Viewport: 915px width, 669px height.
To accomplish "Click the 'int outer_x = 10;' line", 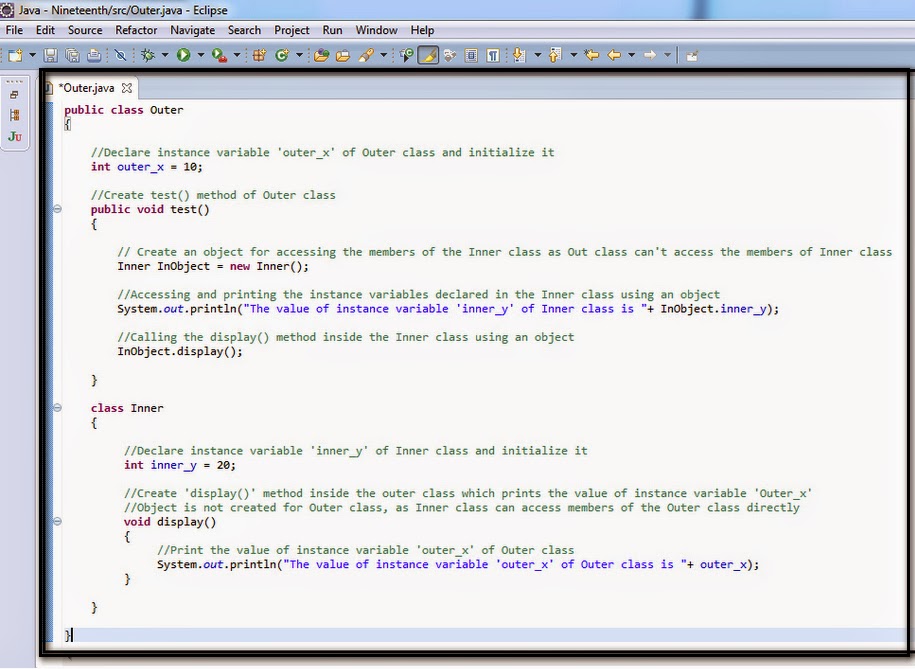I will pos(146,167).
